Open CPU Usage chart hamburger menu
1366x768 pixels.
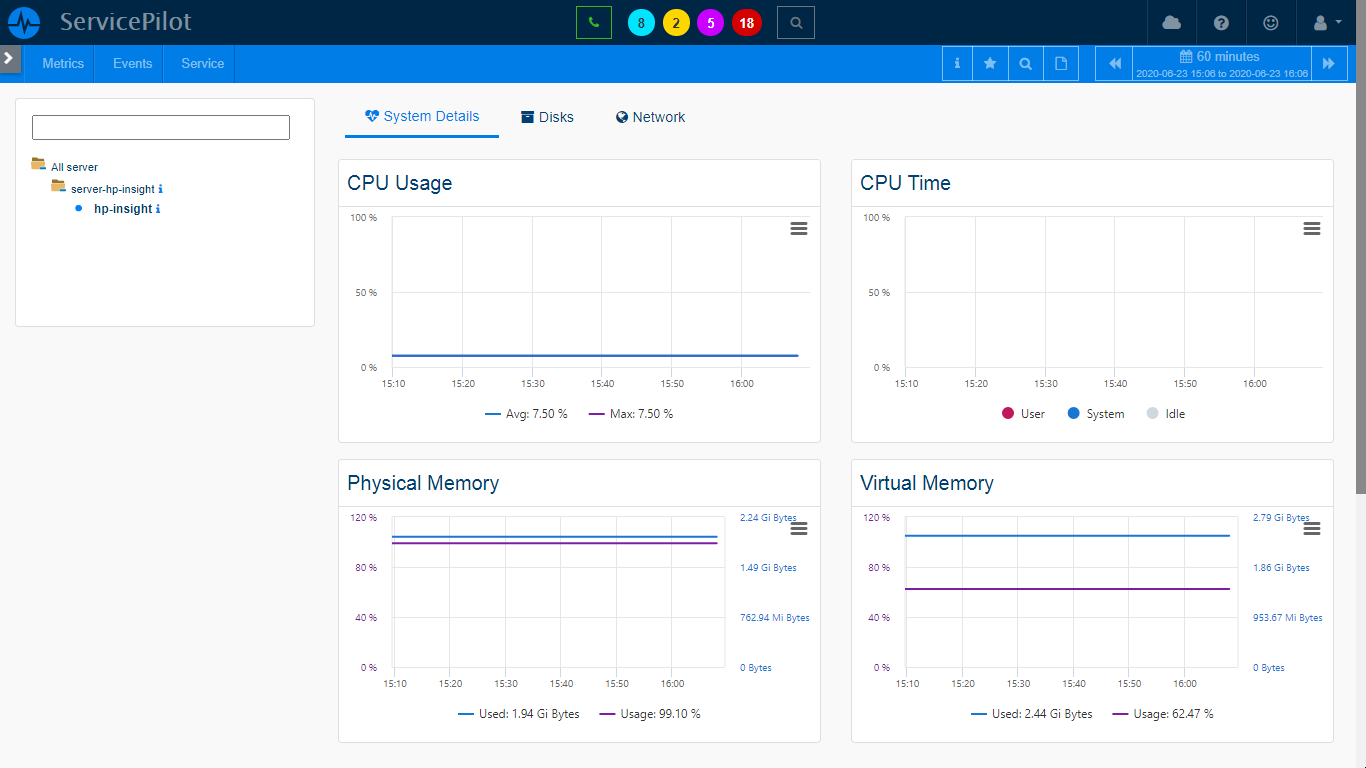click(798, 229)
